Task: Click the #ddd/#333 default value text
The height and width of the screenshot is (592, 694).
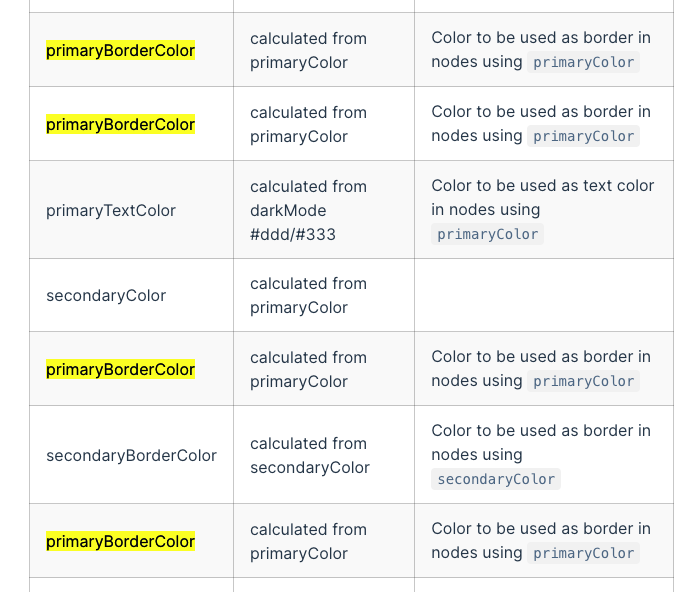Action: 293,234
